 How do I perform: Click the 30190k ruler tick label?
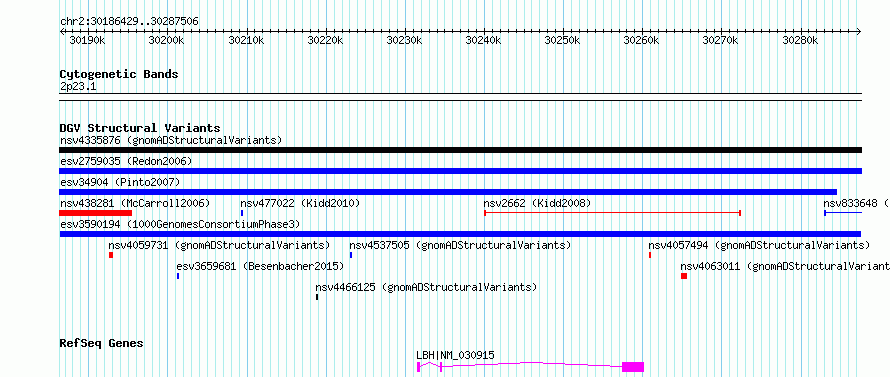point(87,40)
